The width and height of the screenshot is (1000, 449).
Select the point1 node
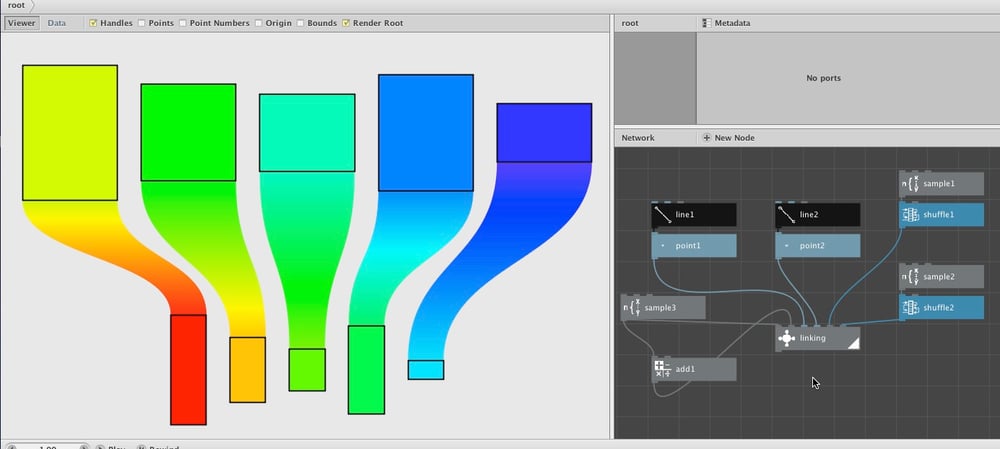point(694,246)
